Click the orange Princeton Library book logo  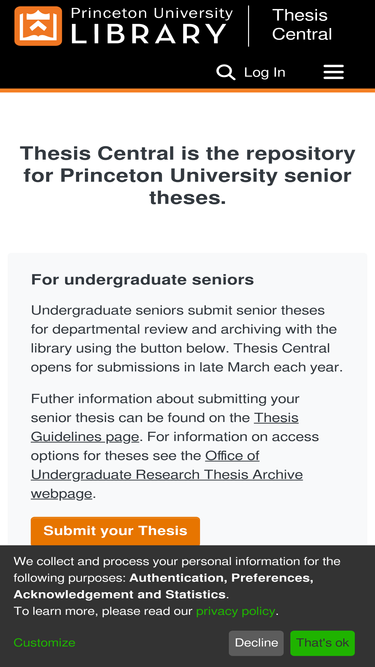38,26
